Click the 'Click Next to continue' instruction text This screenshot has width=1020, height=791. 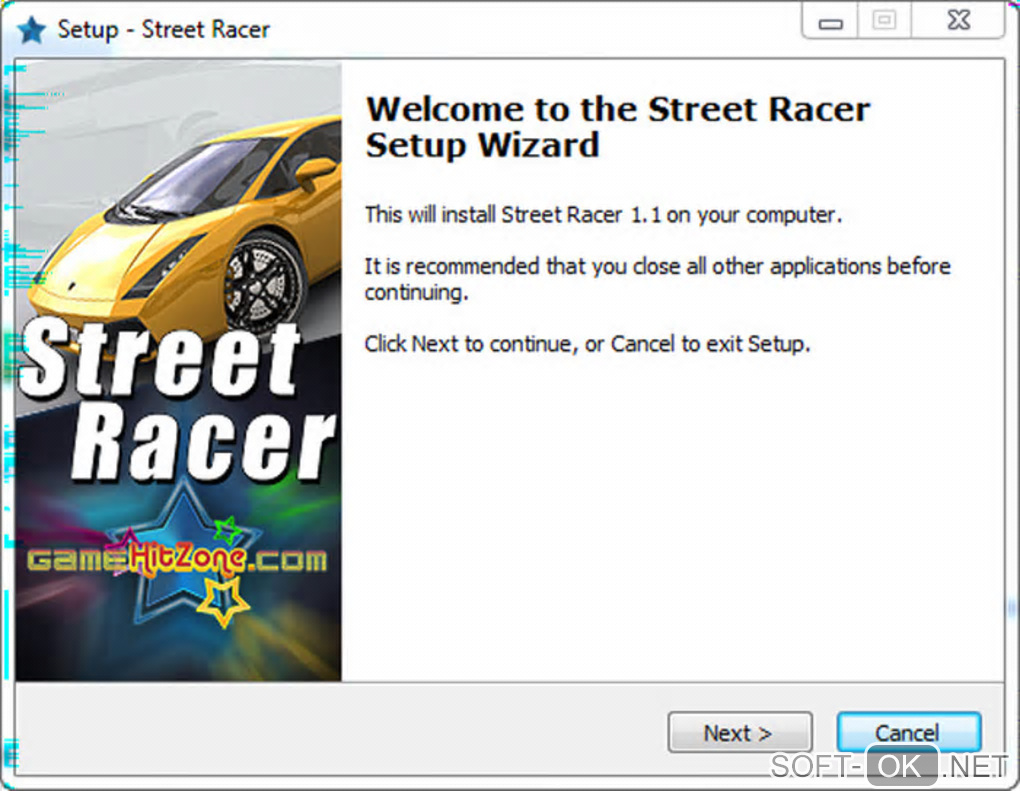point(587,343)
